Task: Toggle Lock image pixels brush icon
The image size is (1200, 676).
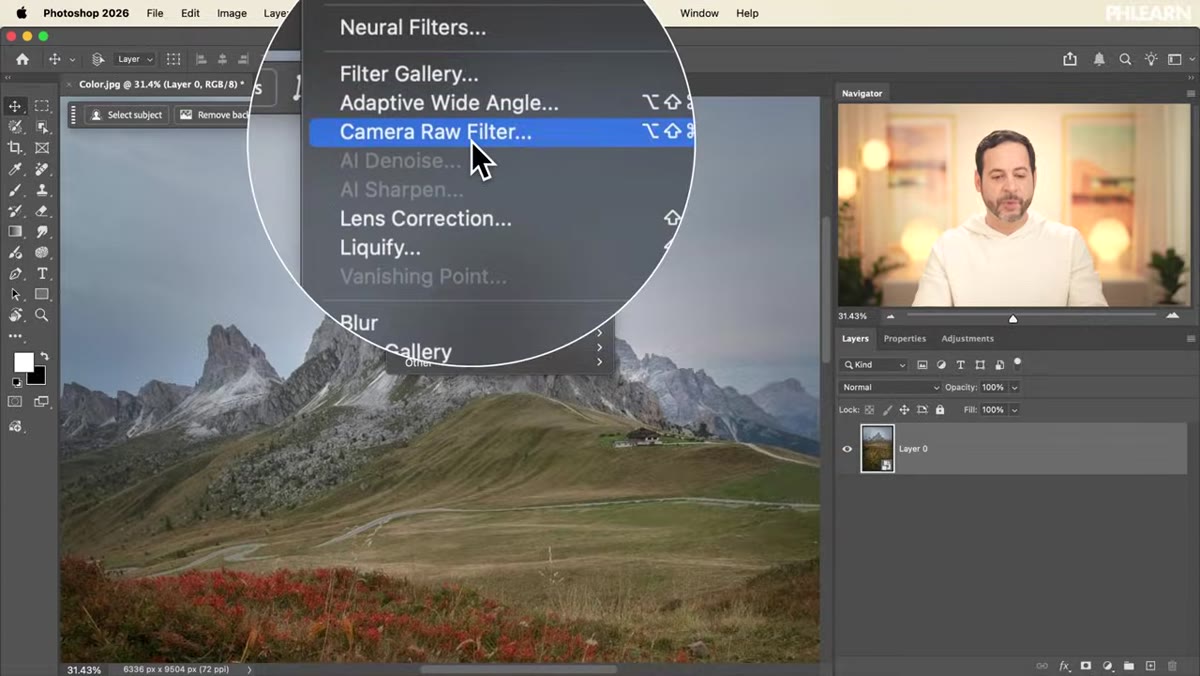Action: [x=887, y=410]
